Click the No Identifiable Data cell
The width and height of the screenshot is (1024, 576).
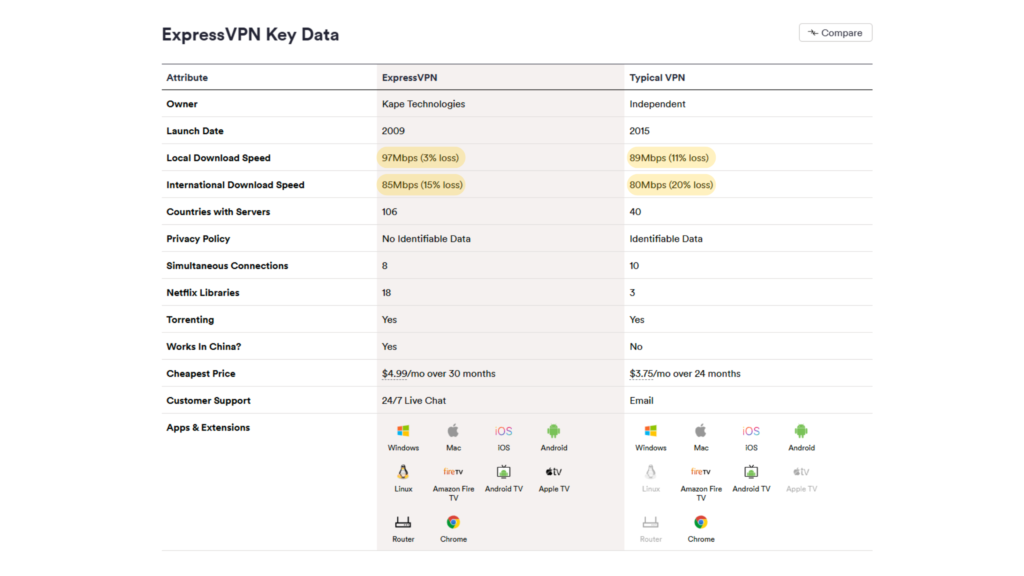[426, 239]
